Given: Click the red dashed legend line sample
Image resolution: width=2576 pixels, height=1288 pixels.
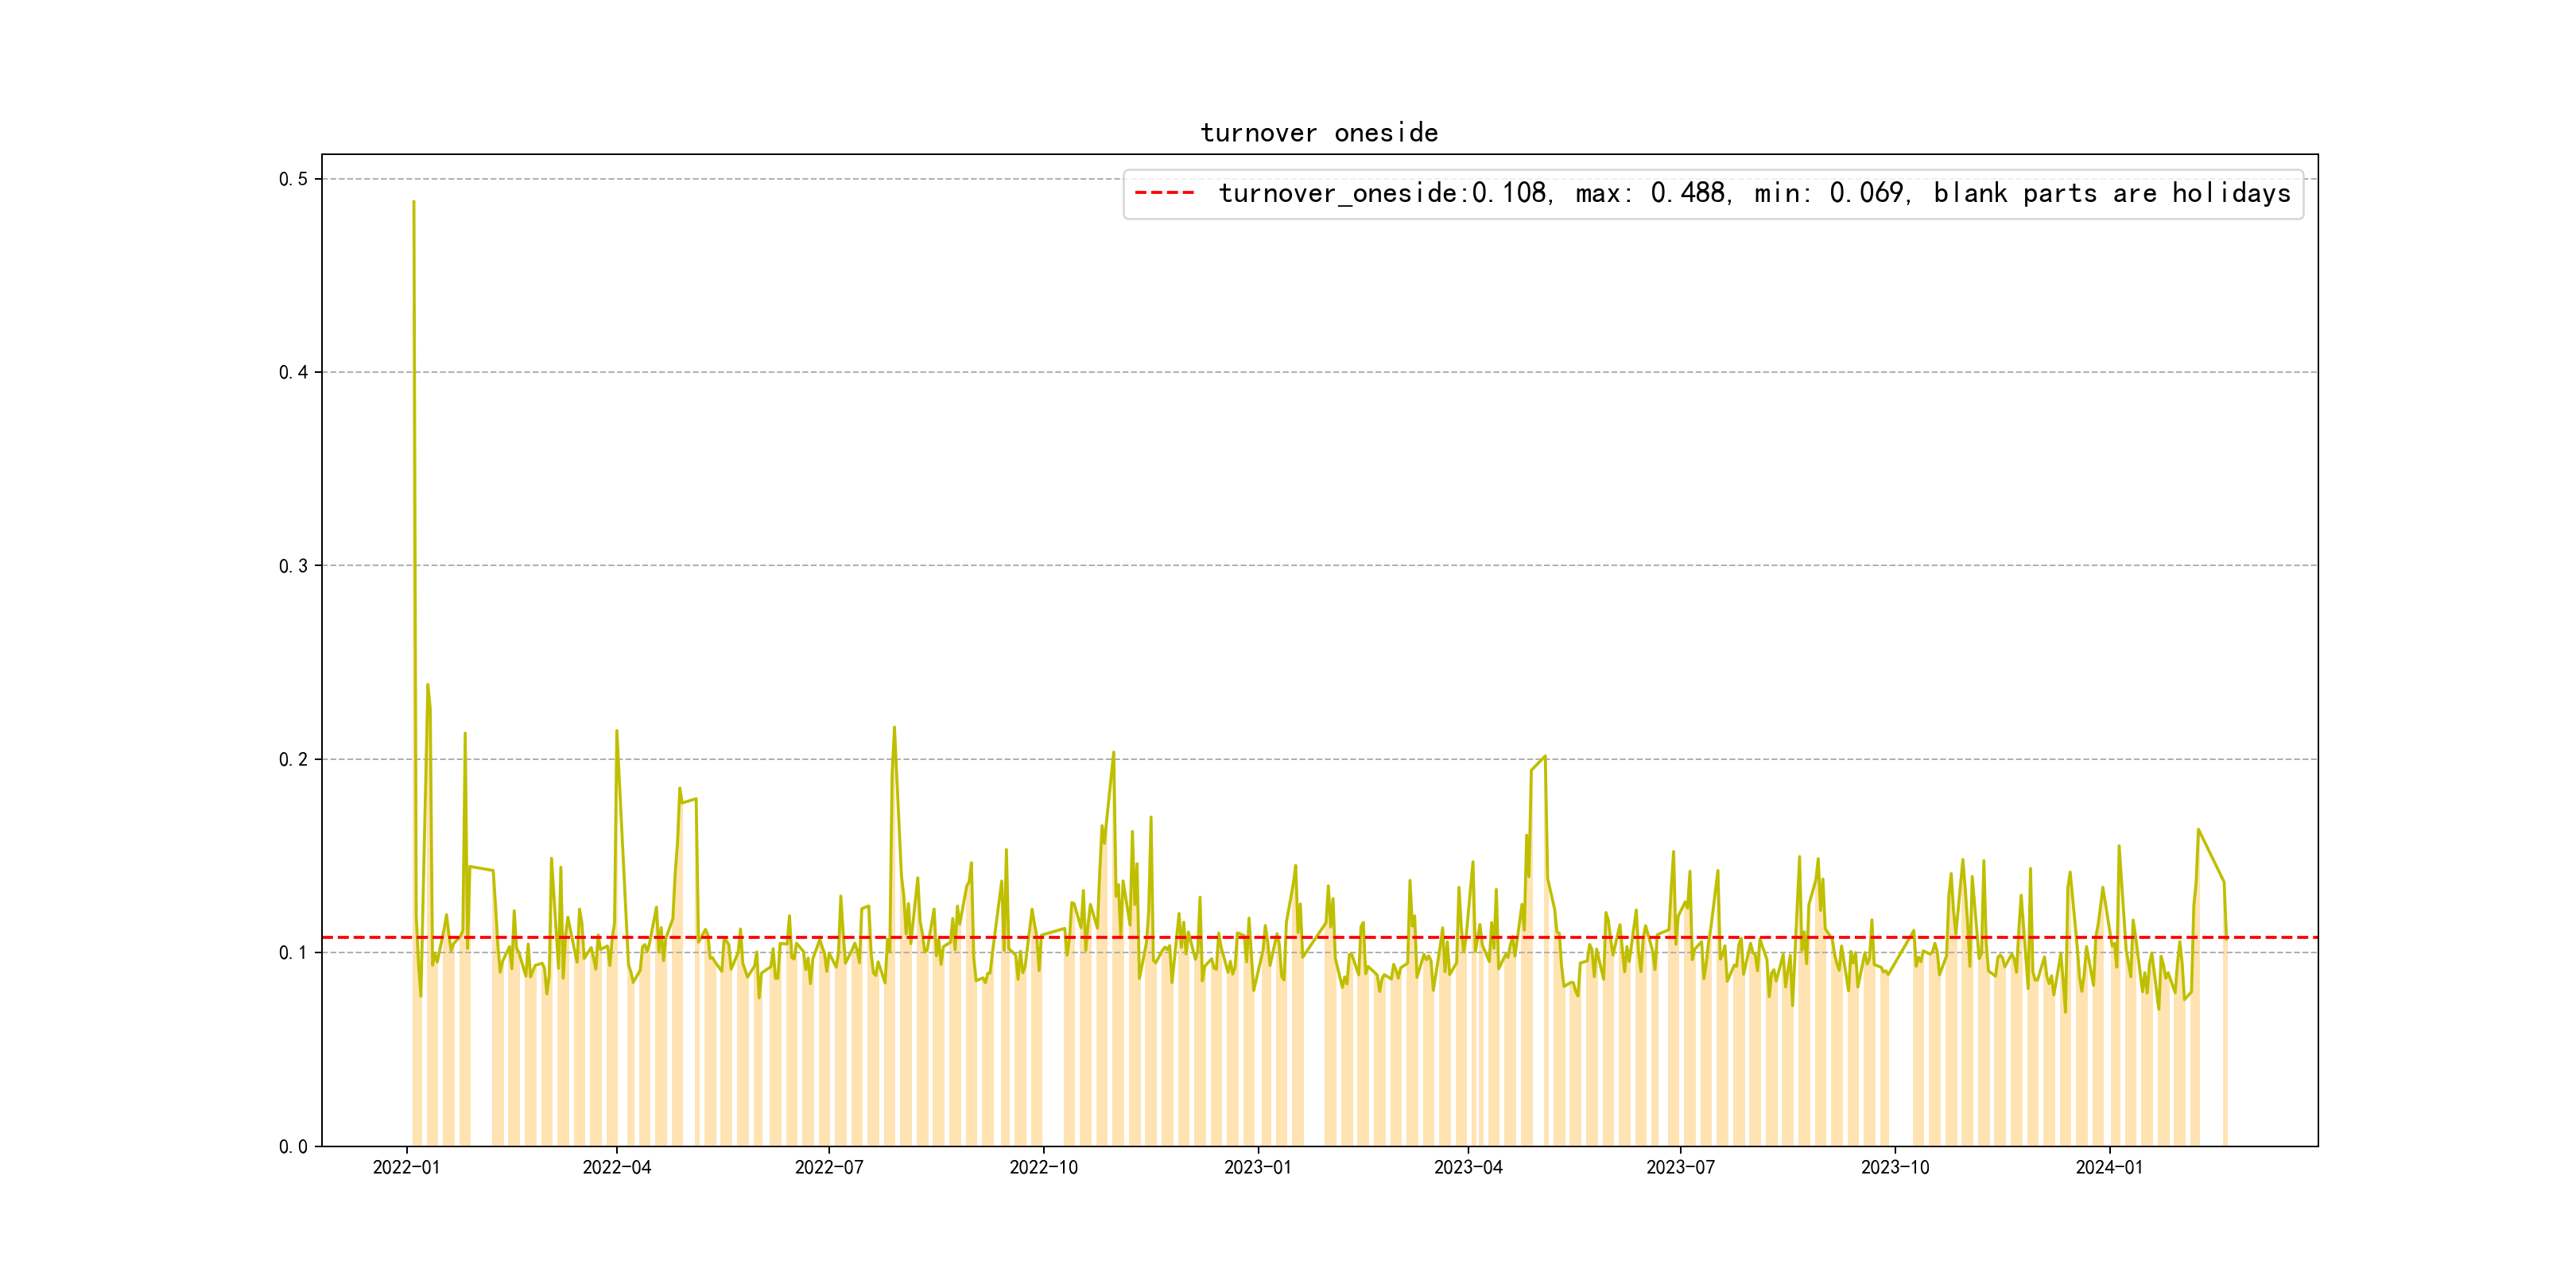Looking at the screenshot, I should pyautogui.click(x=1164, y=193).
